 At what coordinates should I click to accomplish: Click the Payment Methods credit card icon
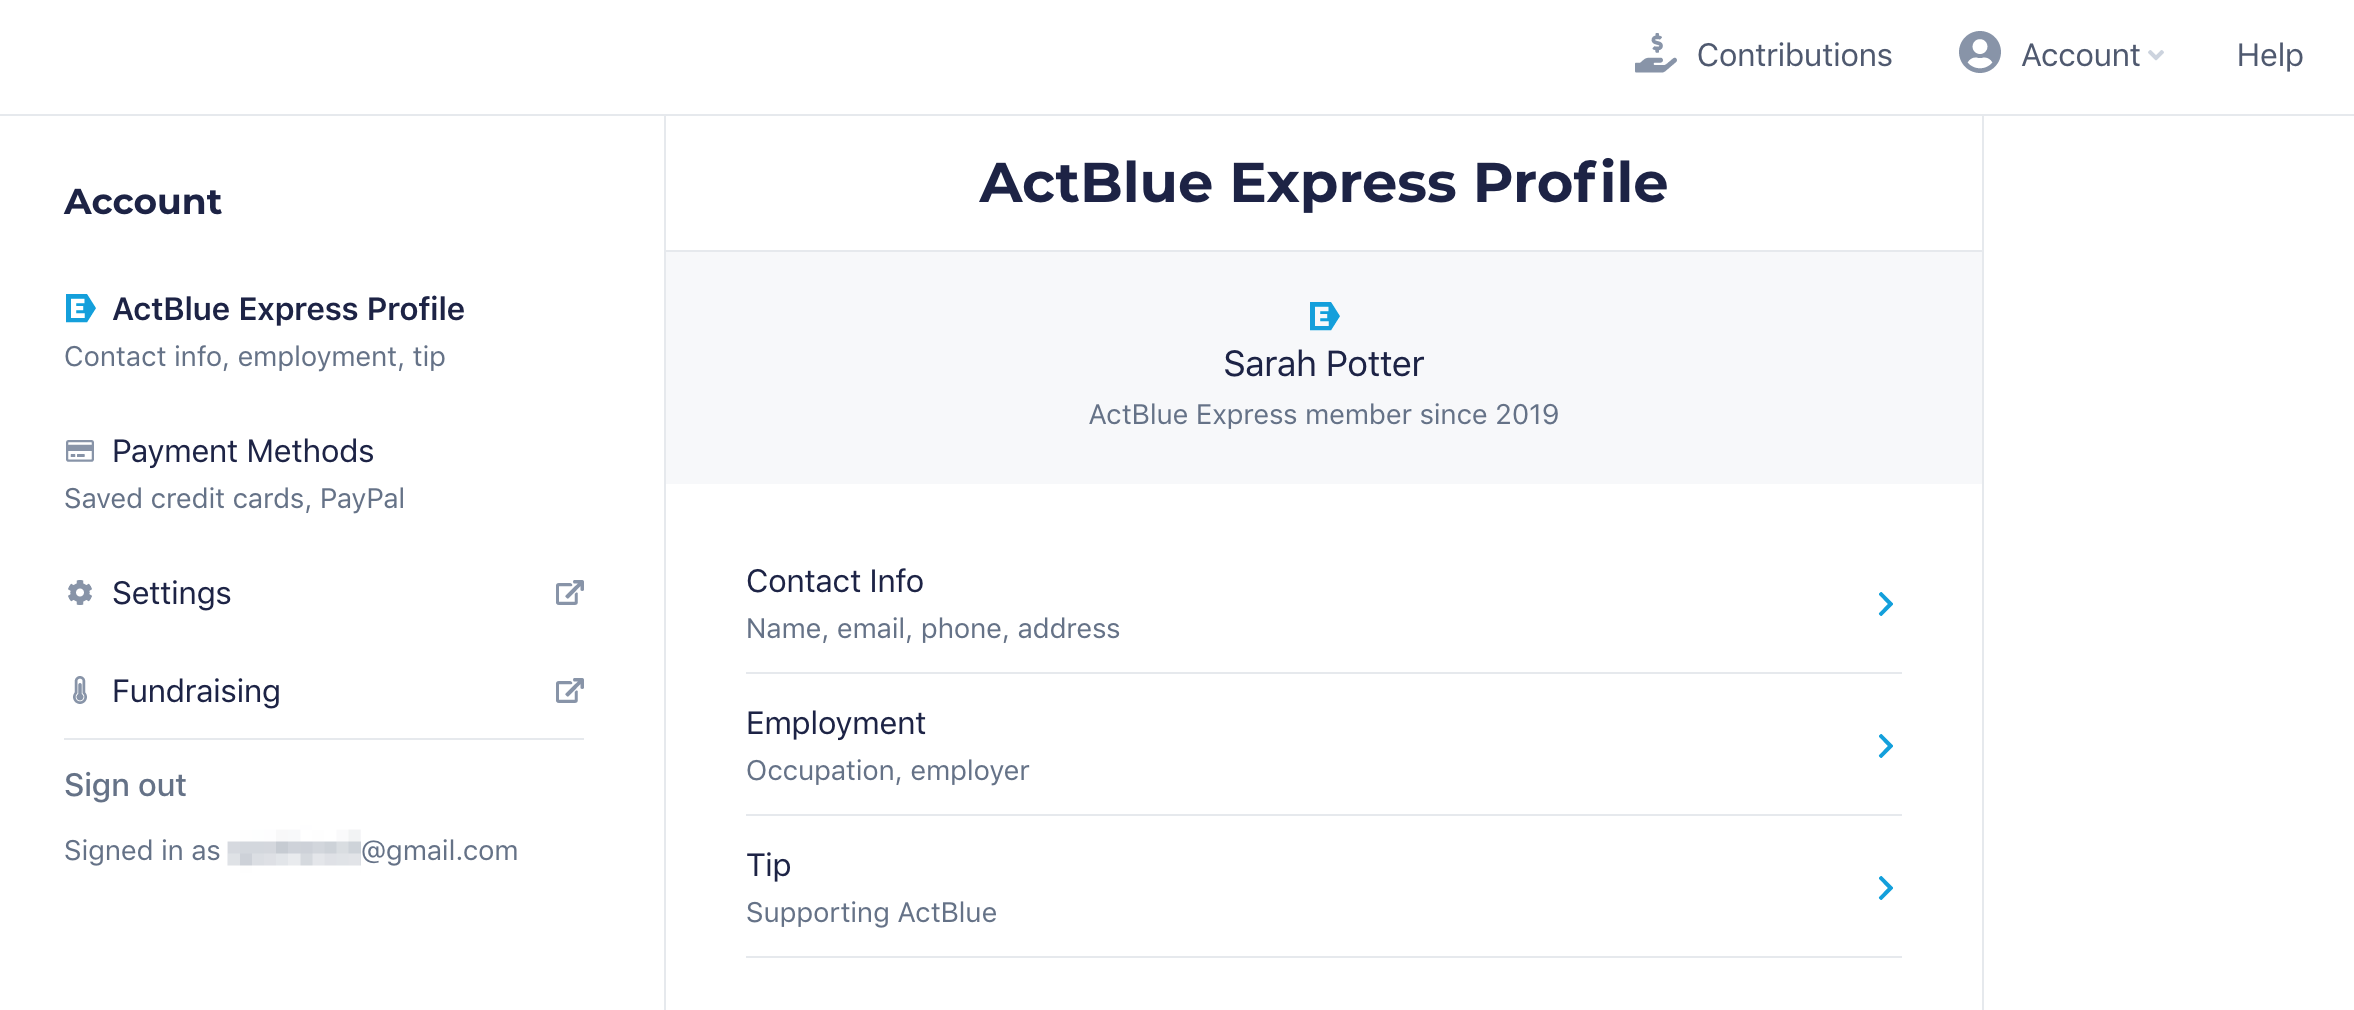(x=80, y=451)
